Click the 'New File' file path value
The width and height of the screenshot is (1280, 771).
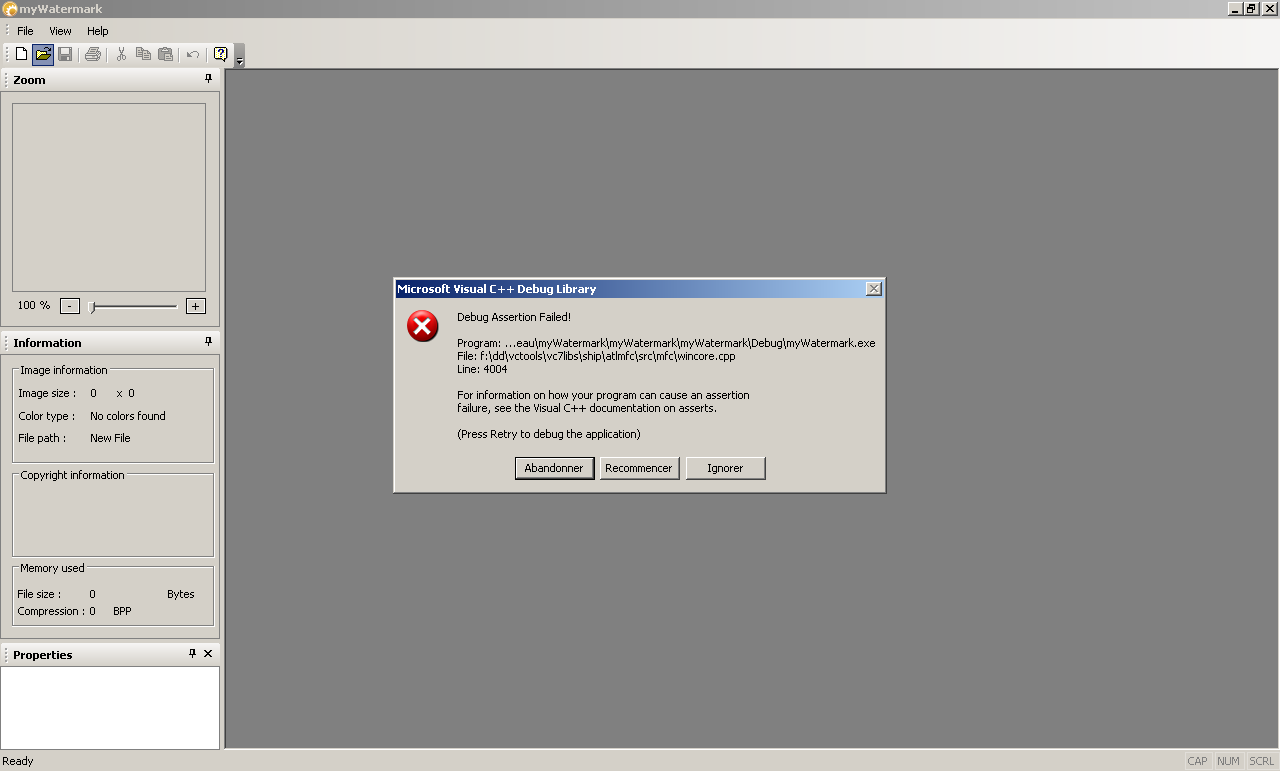110,438
